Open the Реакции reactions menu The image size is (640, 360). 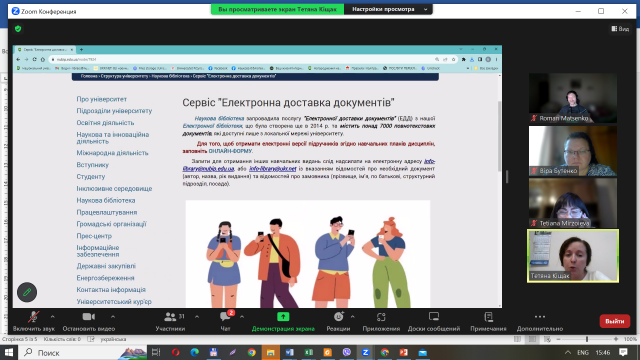338,321
